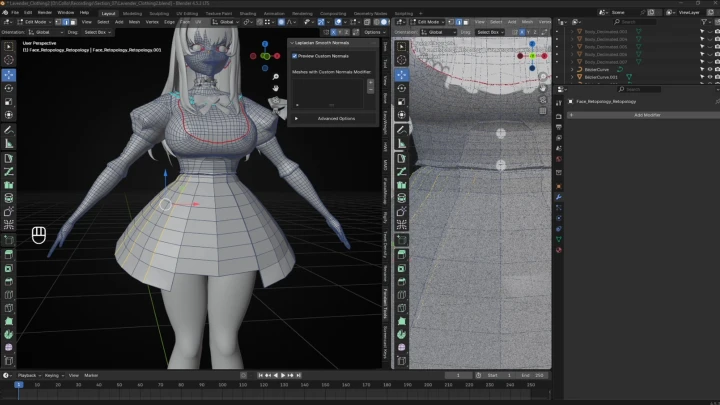
Task: Click the green Y axis on left gizmo
Action: click(x=265, y=56)
